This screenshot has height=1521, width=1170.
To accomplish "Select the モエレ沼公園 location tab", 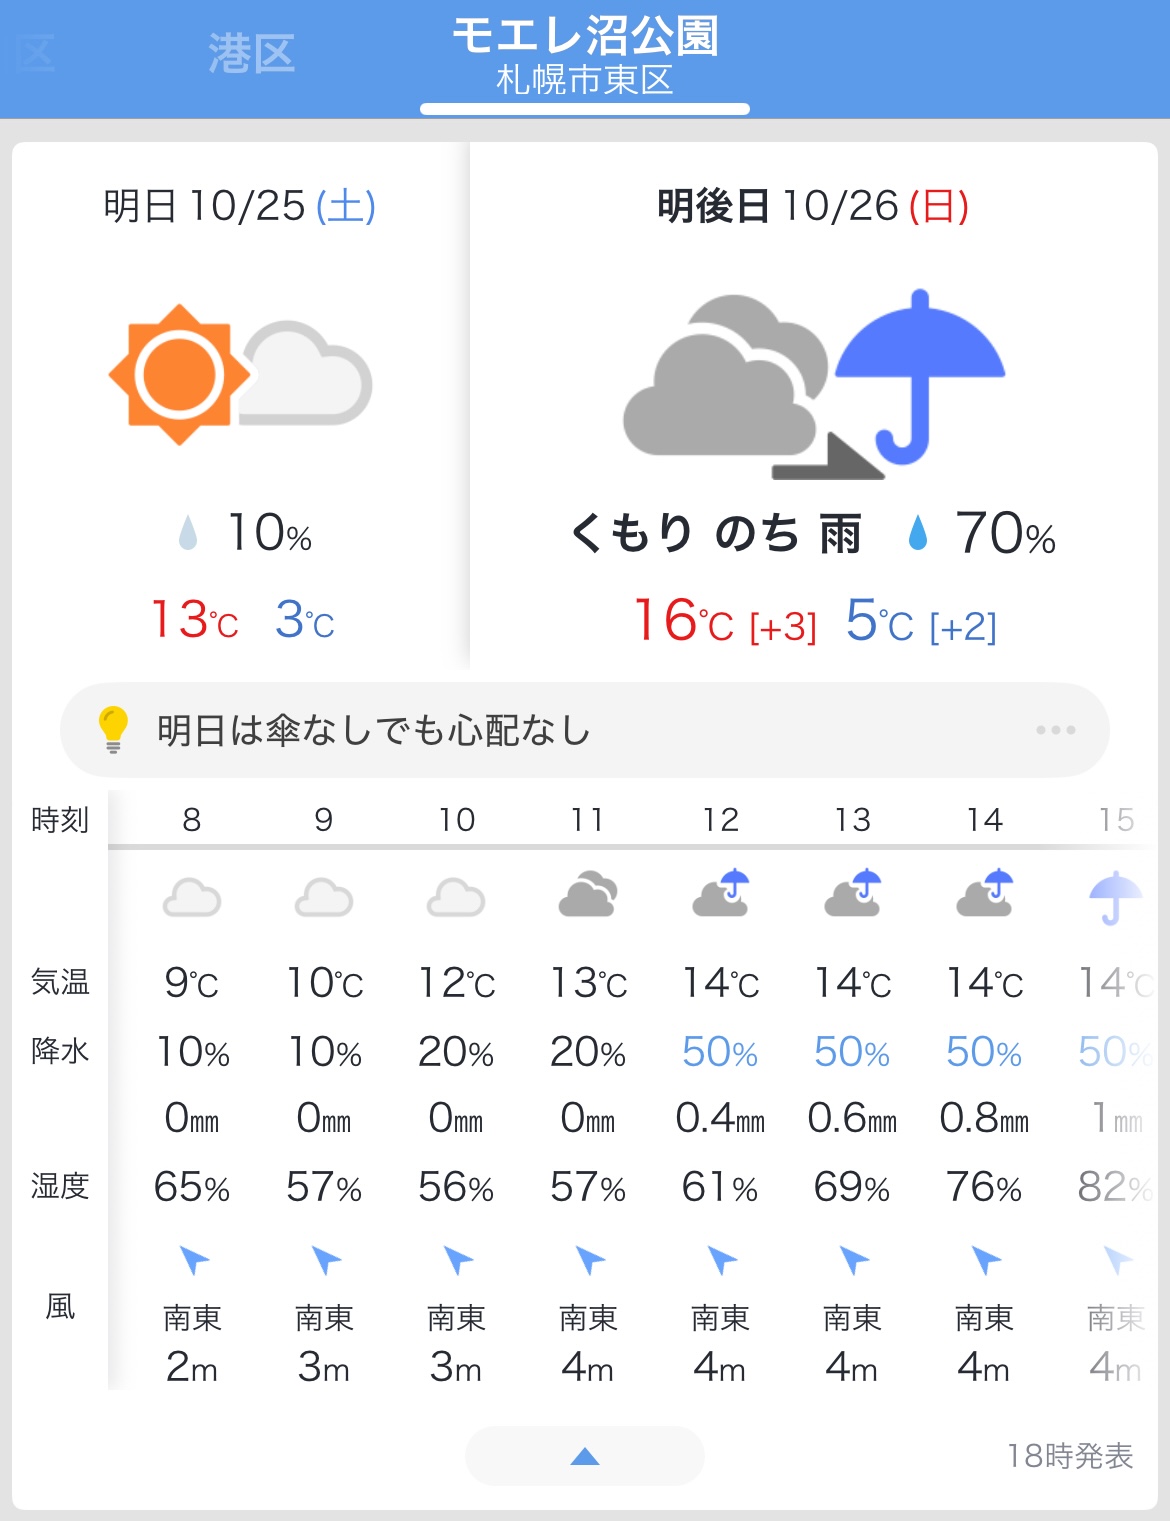I will (x=585, y=56).
